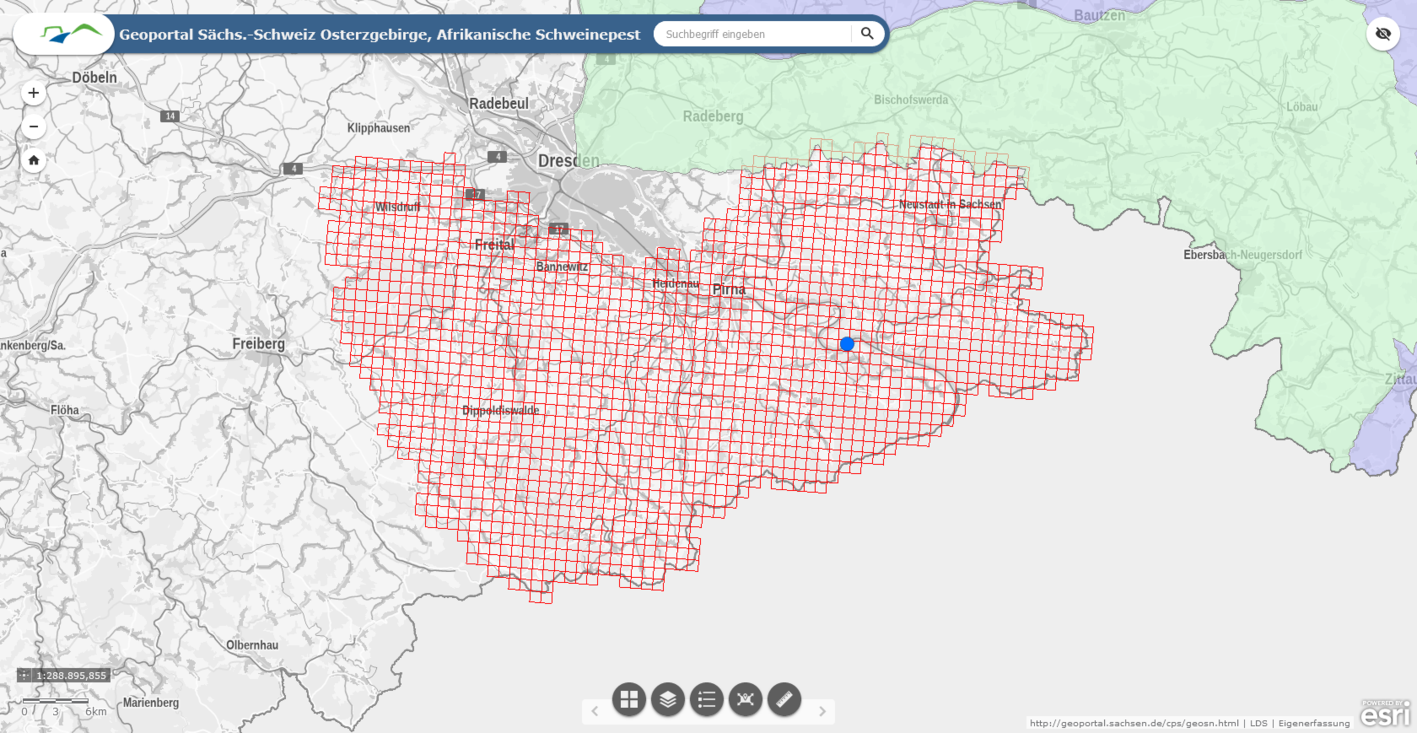
Task: Toggle the crossed-out eye visibility button
Action: [x=1383, y=34]
